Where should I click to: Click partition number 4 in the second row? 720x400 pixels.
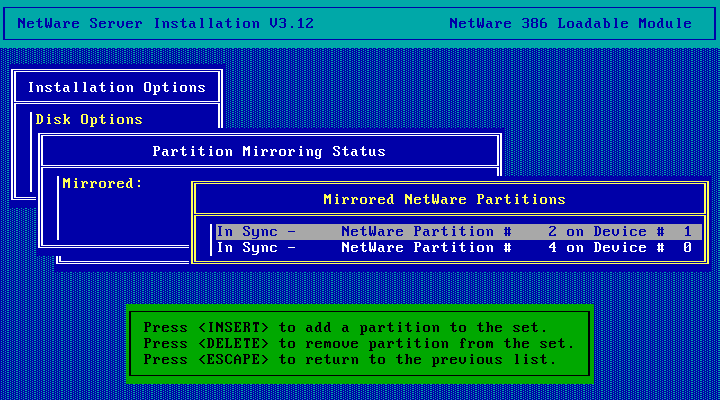click(552, 247)
